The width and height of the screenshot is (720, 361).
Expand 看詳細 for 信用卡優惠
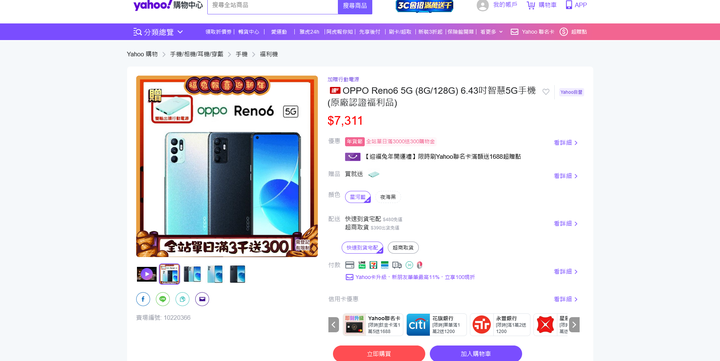(x=566, y=299)
